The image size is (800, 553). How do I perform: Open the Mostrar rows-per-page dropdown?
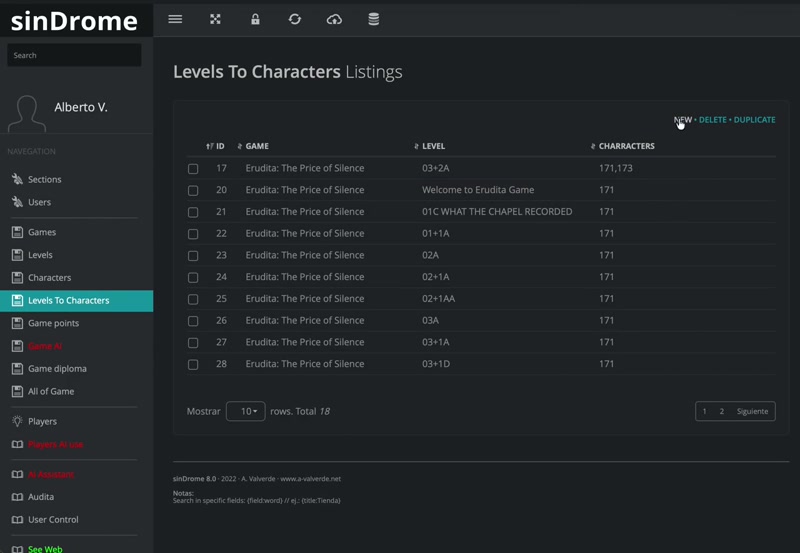click(x=245, y=411)
